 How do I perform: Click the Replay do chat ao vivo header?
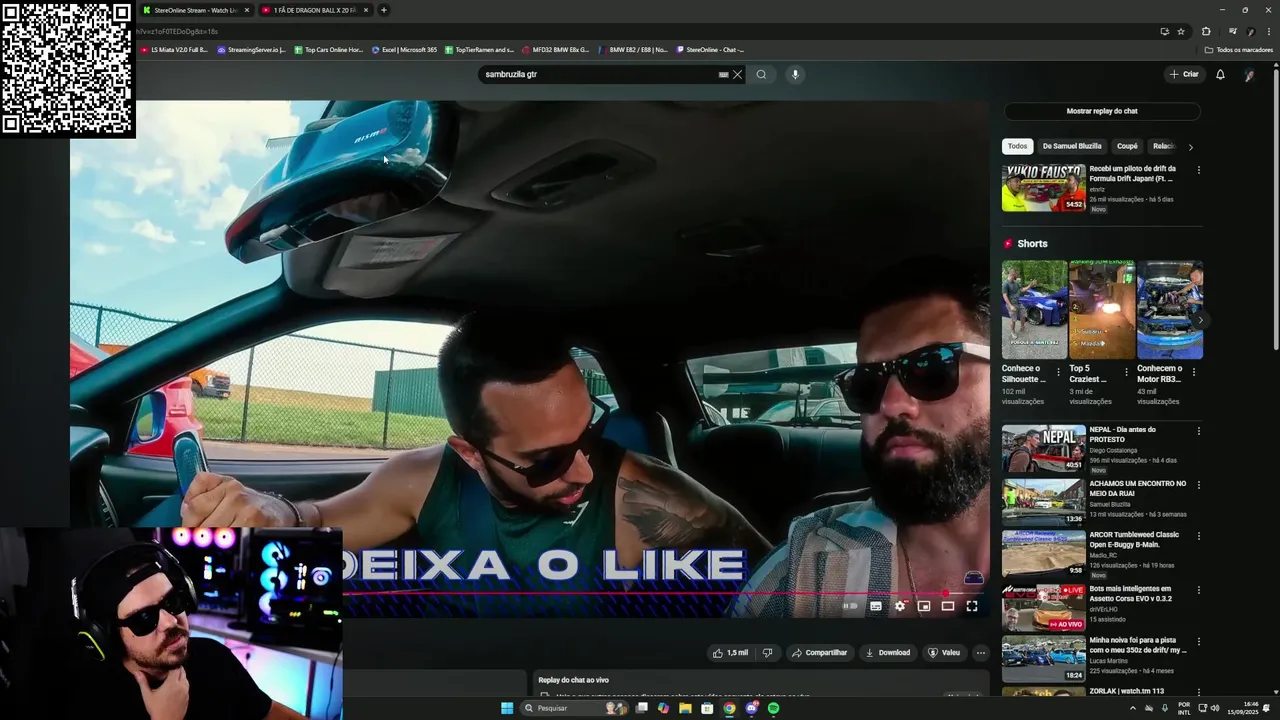pos(573,680)
